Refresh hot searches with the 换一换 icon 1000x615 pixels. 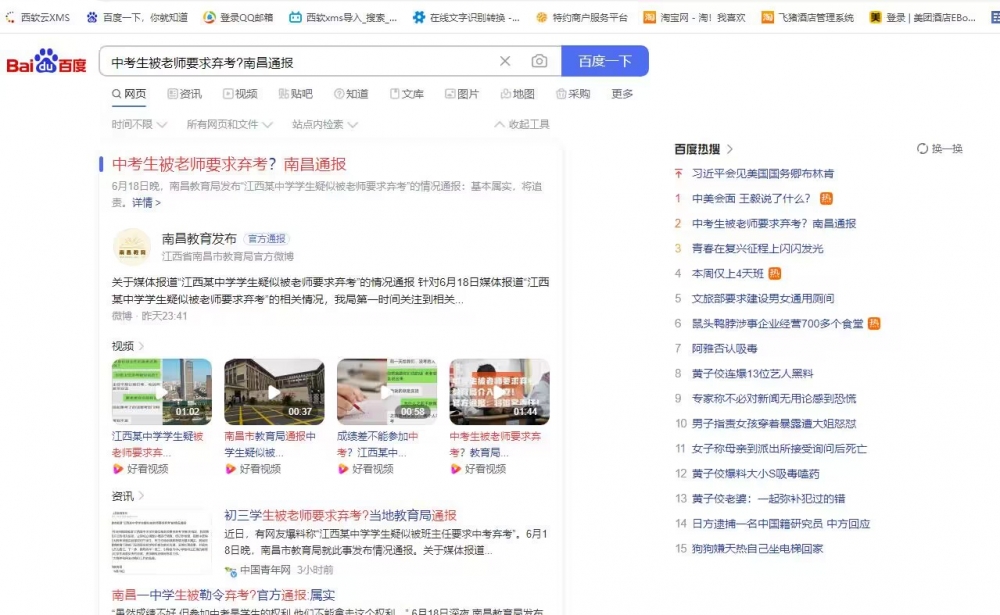922,149
